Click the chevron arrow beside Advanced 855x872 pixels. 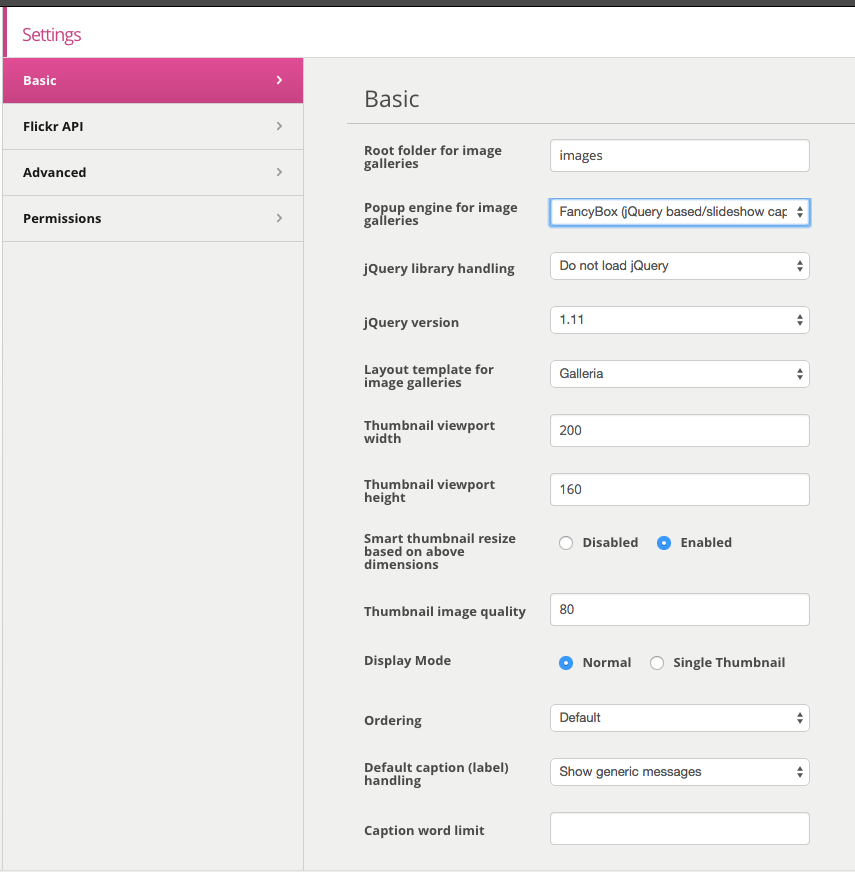(279, 172)
